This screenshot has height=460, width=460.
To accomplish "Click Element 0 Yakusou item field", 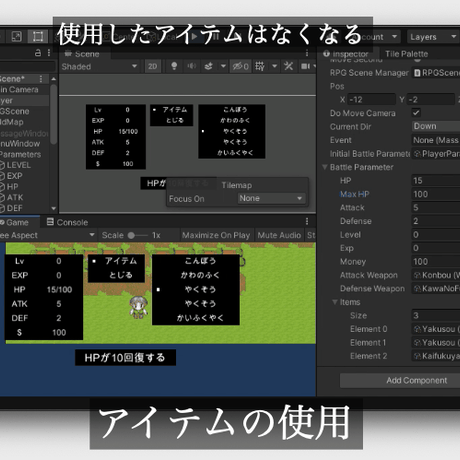I will click(436, 329).
